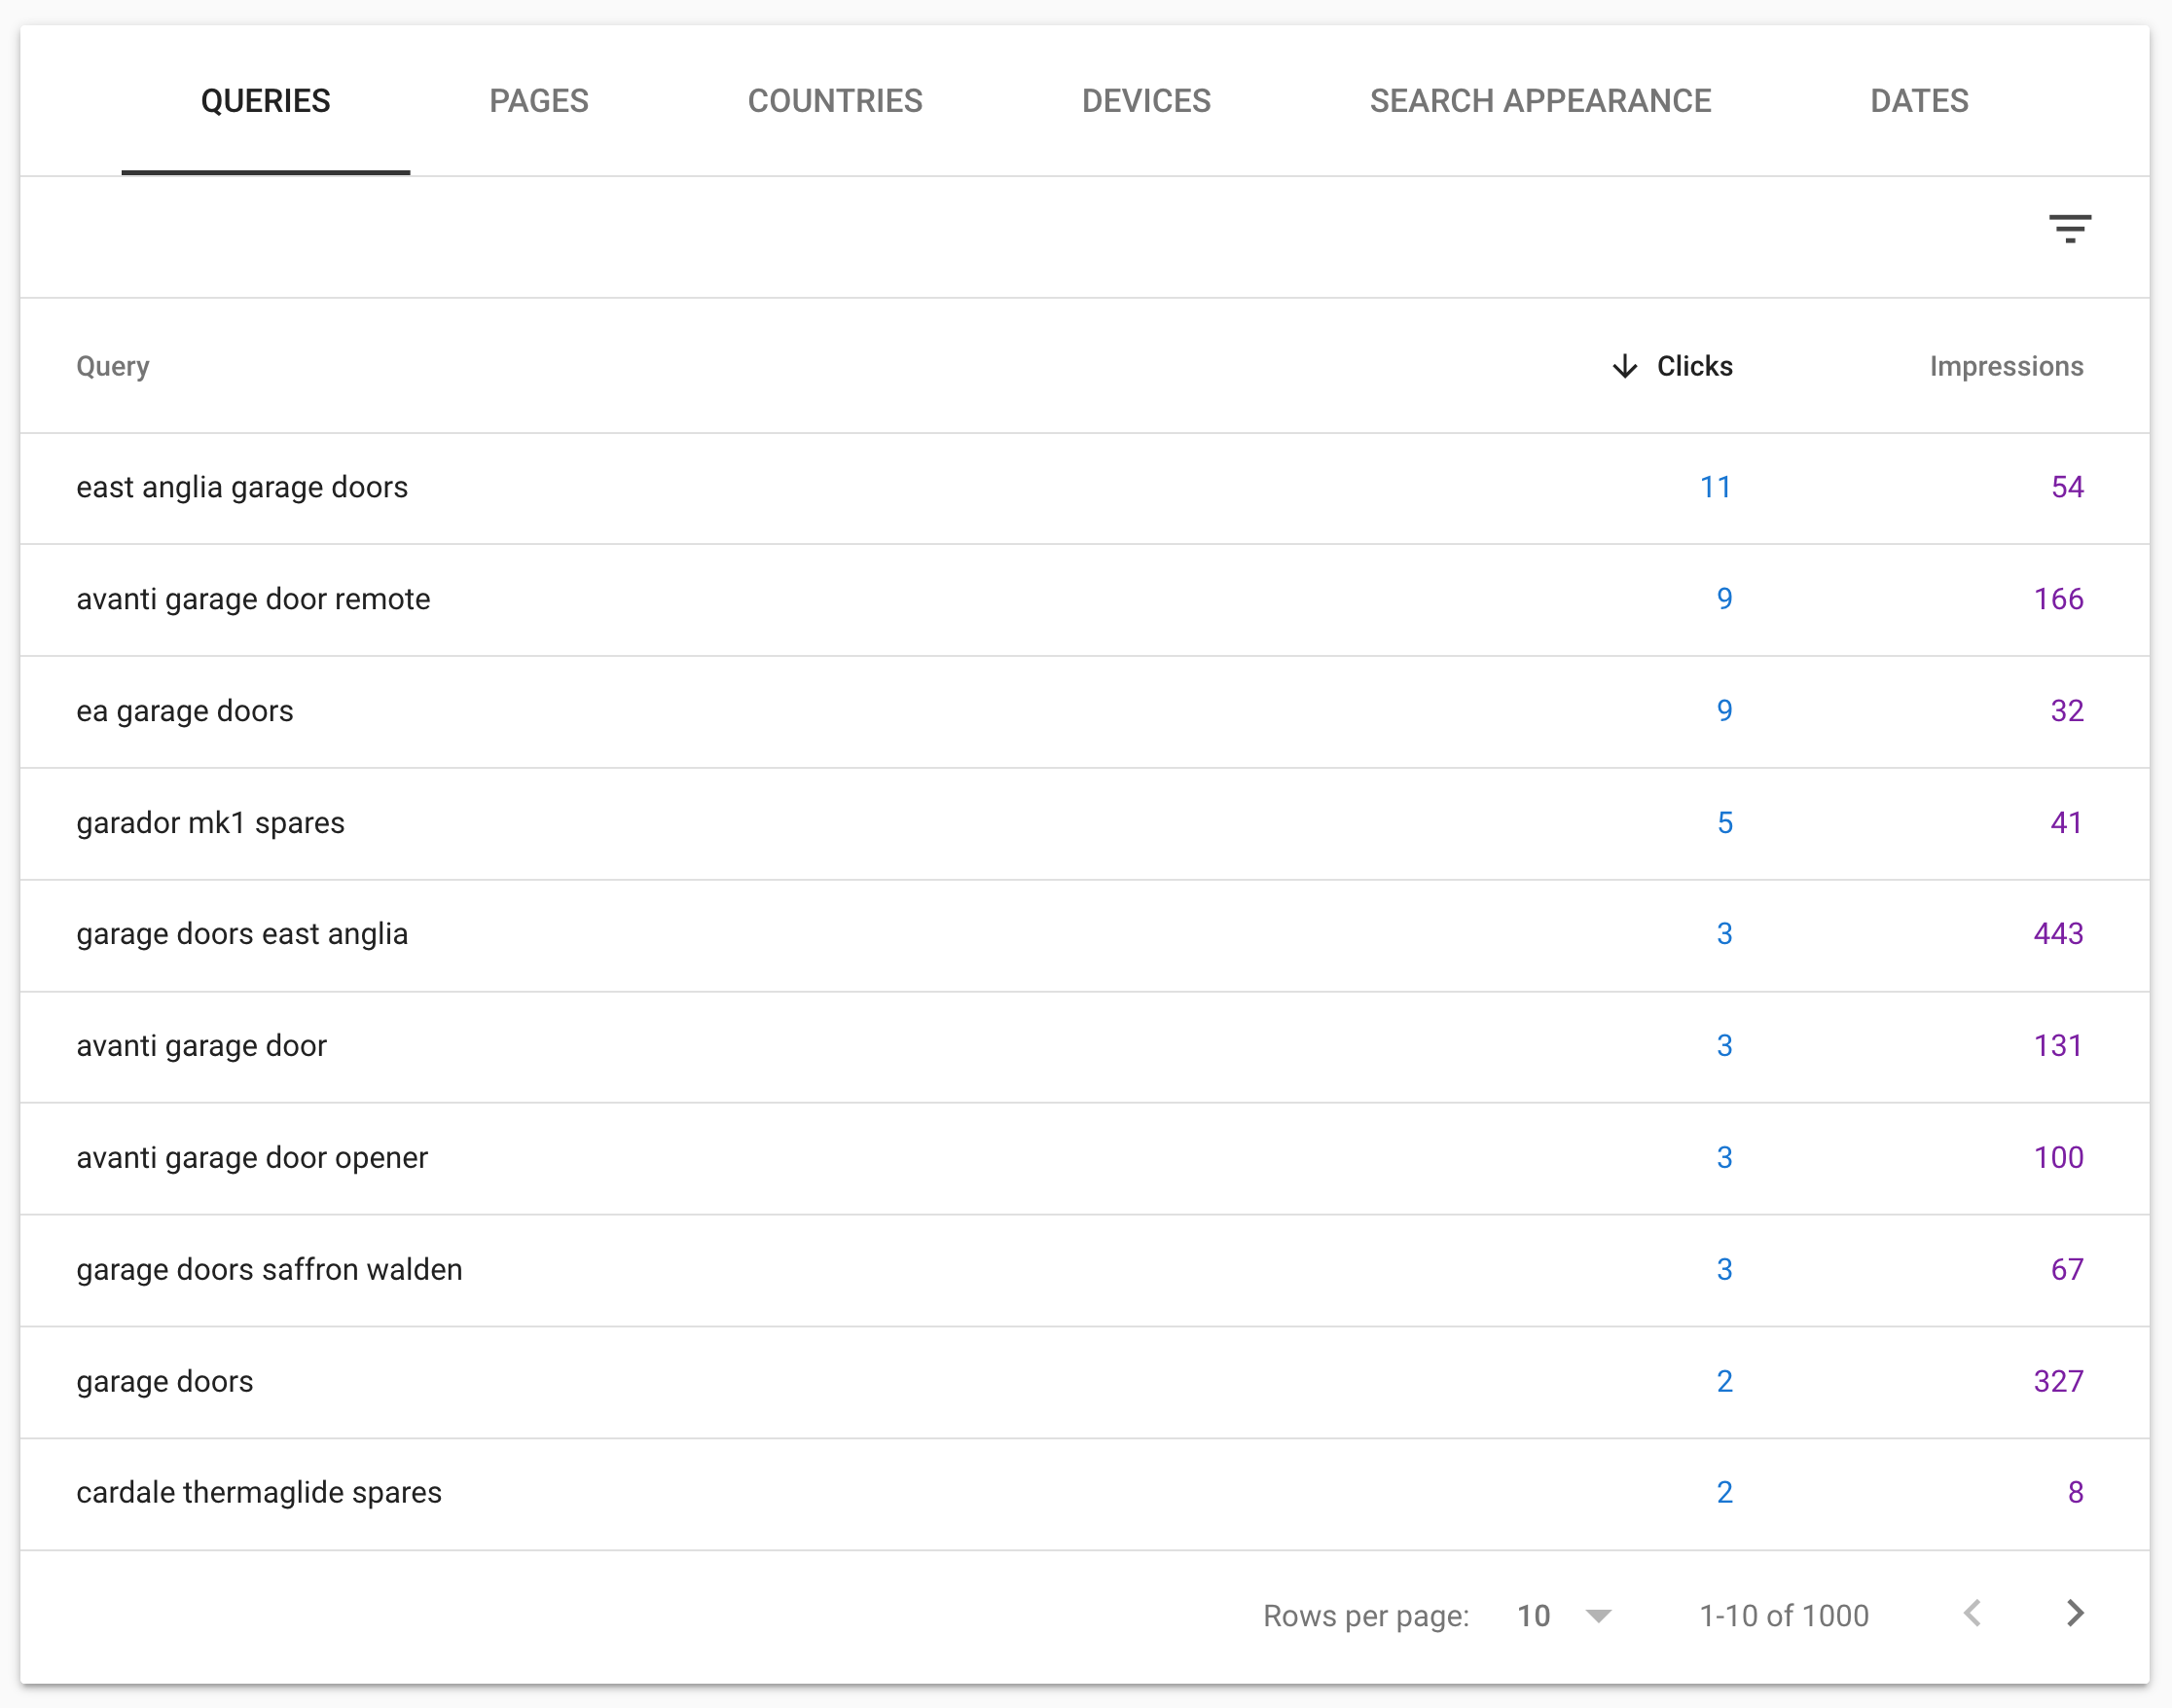This screenshot has height=1708, width=2172.
Task: Click the Clicks sort arrow icon
Action: pyautogui.click(x=1625, y=366)
